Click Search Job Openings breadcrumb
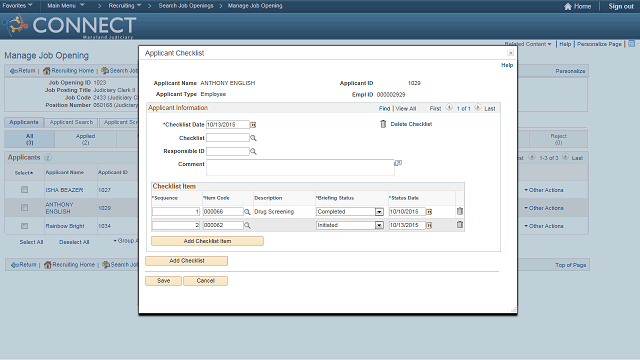The width and height of the screenshot is (640, 360). tap(186, 6)
